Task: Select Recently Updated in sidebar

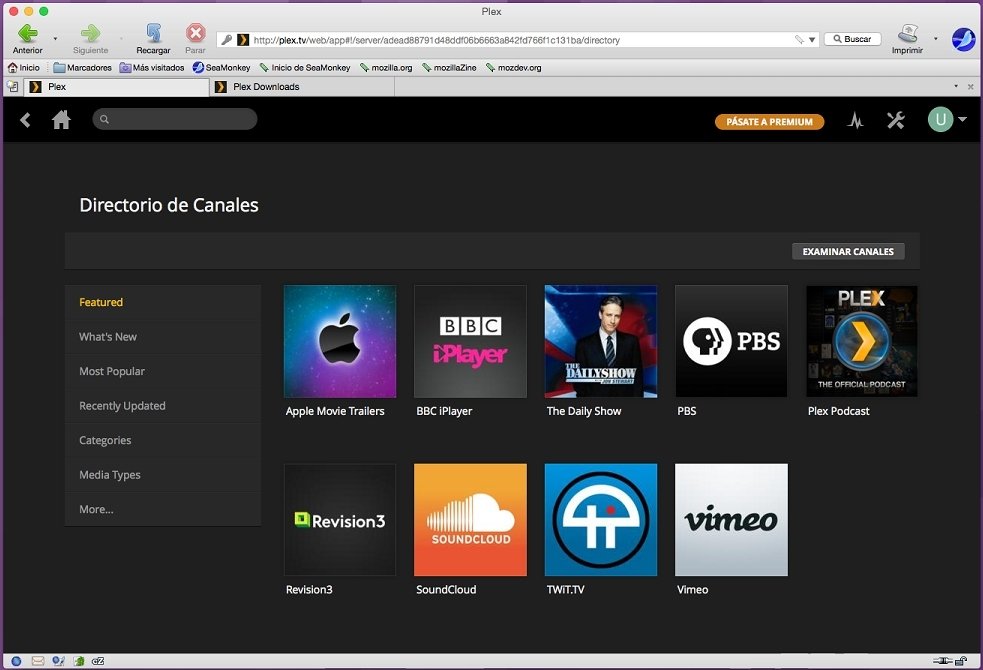Action: (162, 406)
